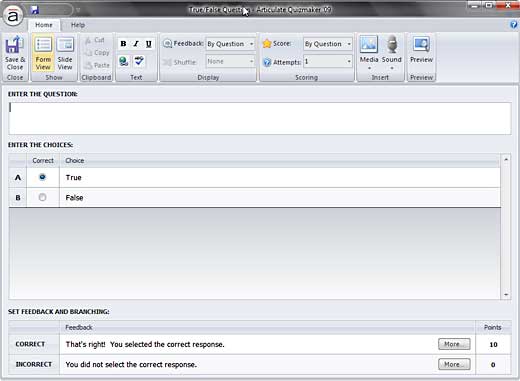Switch to Form View
This screenshot has height=381, width=520.
pos(43,53)
